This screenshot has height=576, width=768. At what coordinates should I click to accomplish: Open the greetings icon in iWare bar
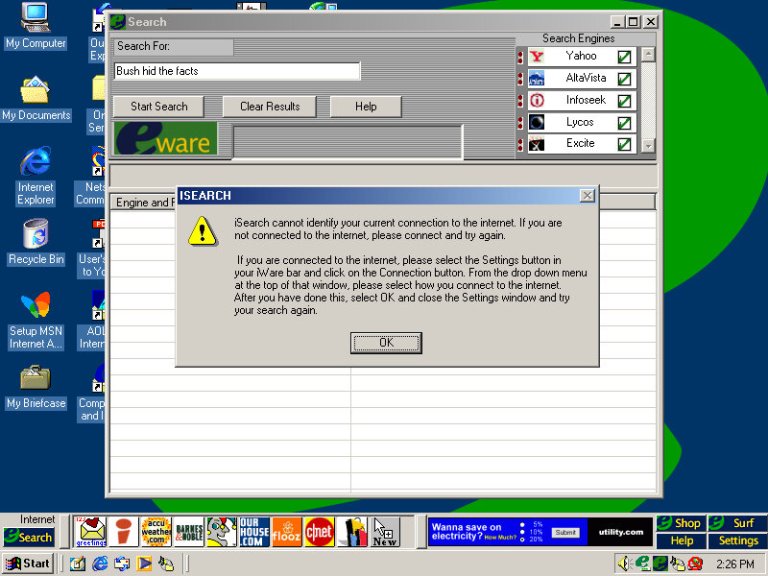coord(91,531)
